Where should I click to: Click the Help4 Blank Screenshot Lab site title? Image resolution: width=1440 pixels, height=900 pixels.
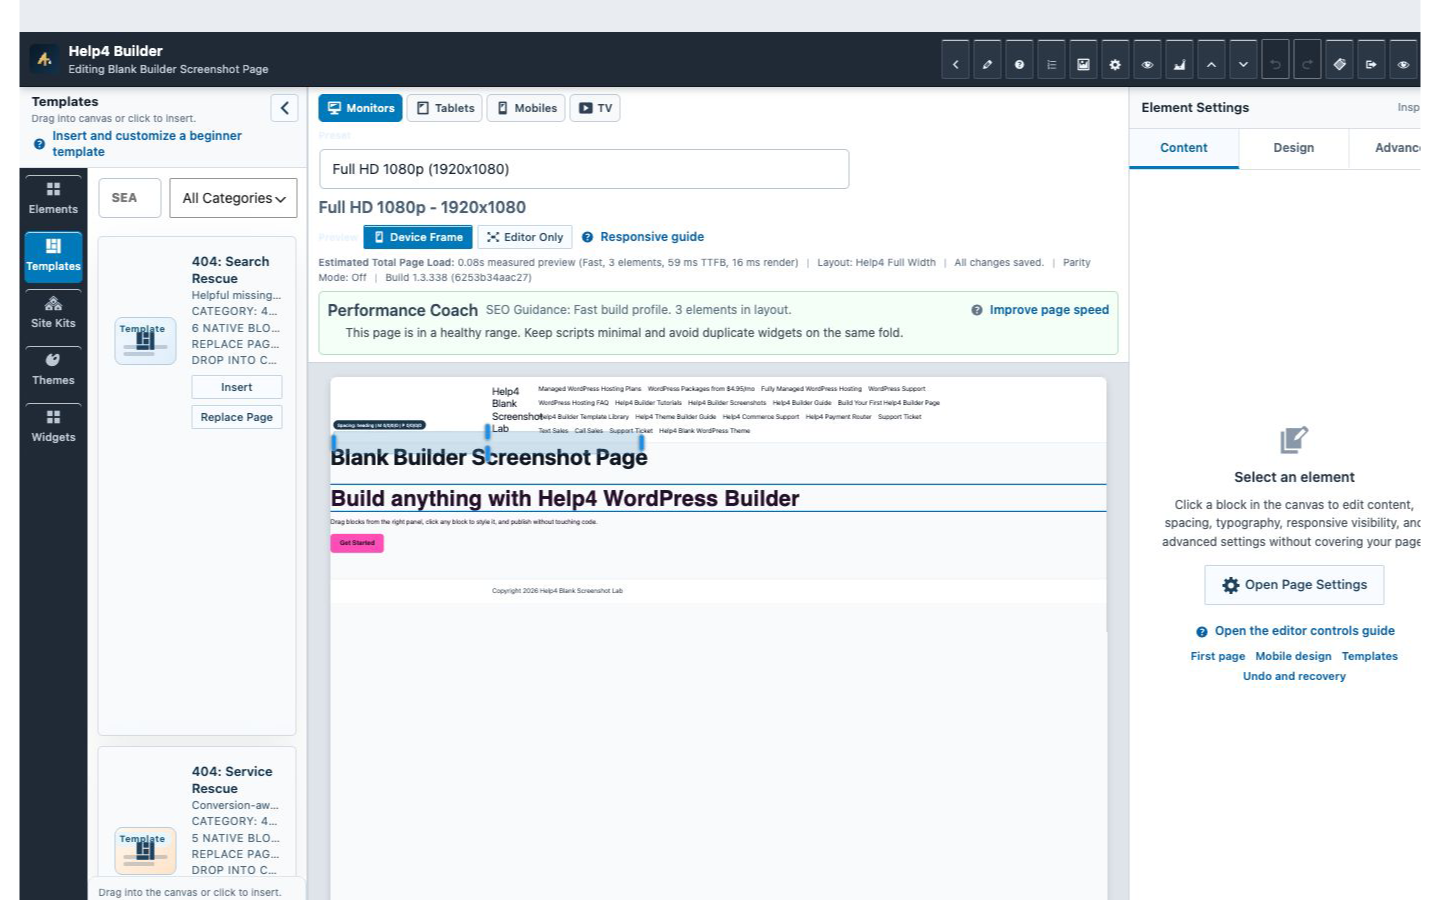[x=515, y=410]
